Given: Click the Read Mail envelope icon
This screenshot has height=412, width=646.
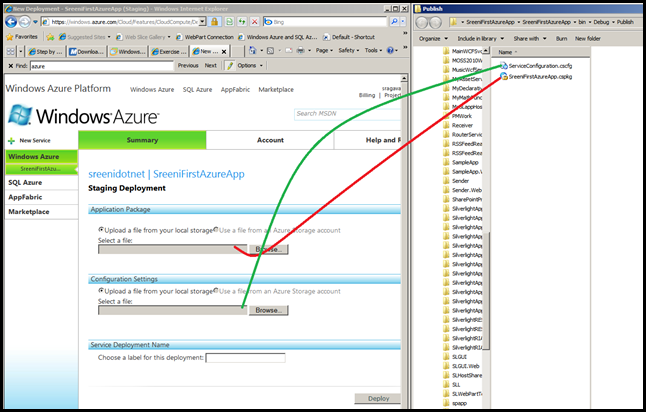Looking at the screenshot, I should pos(289,51).
